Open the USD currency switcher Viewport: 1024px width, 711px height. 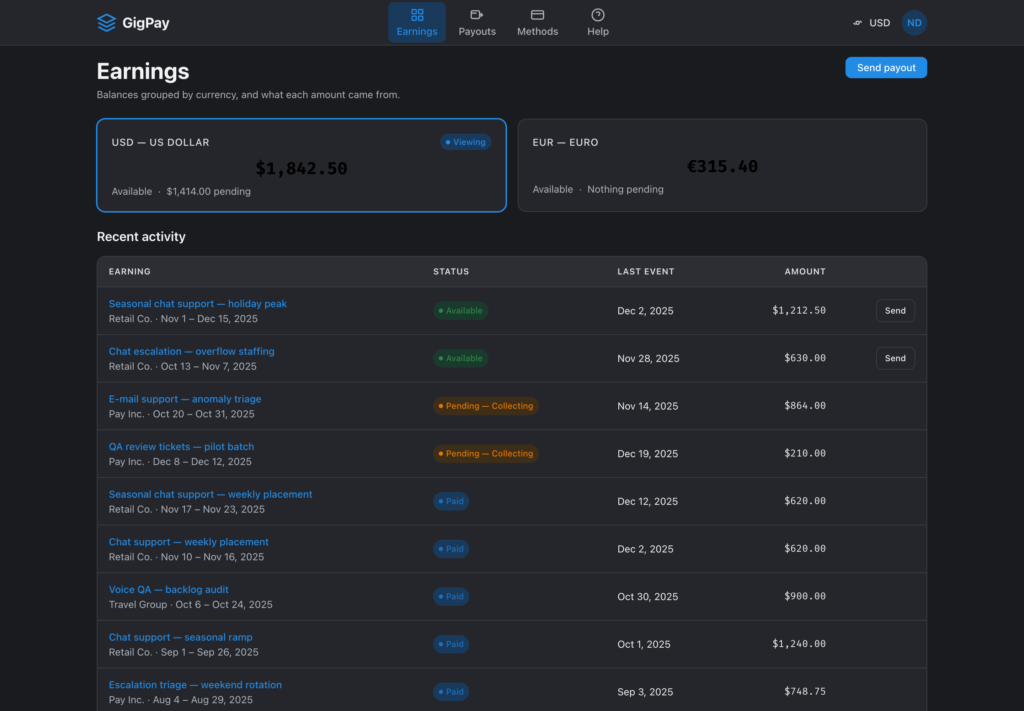(x=871, y=23)
